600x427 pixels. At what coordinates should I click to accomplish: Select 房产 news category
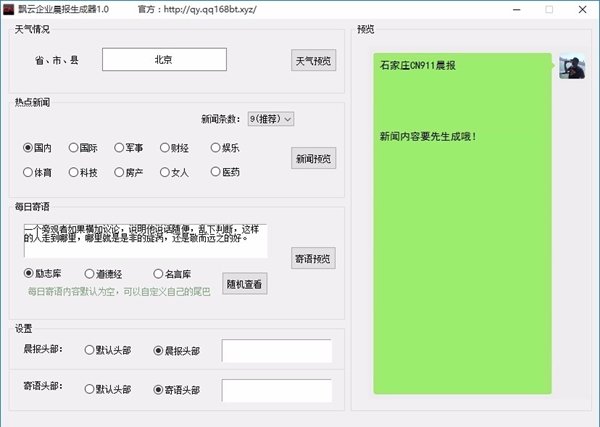click(129, 172)
